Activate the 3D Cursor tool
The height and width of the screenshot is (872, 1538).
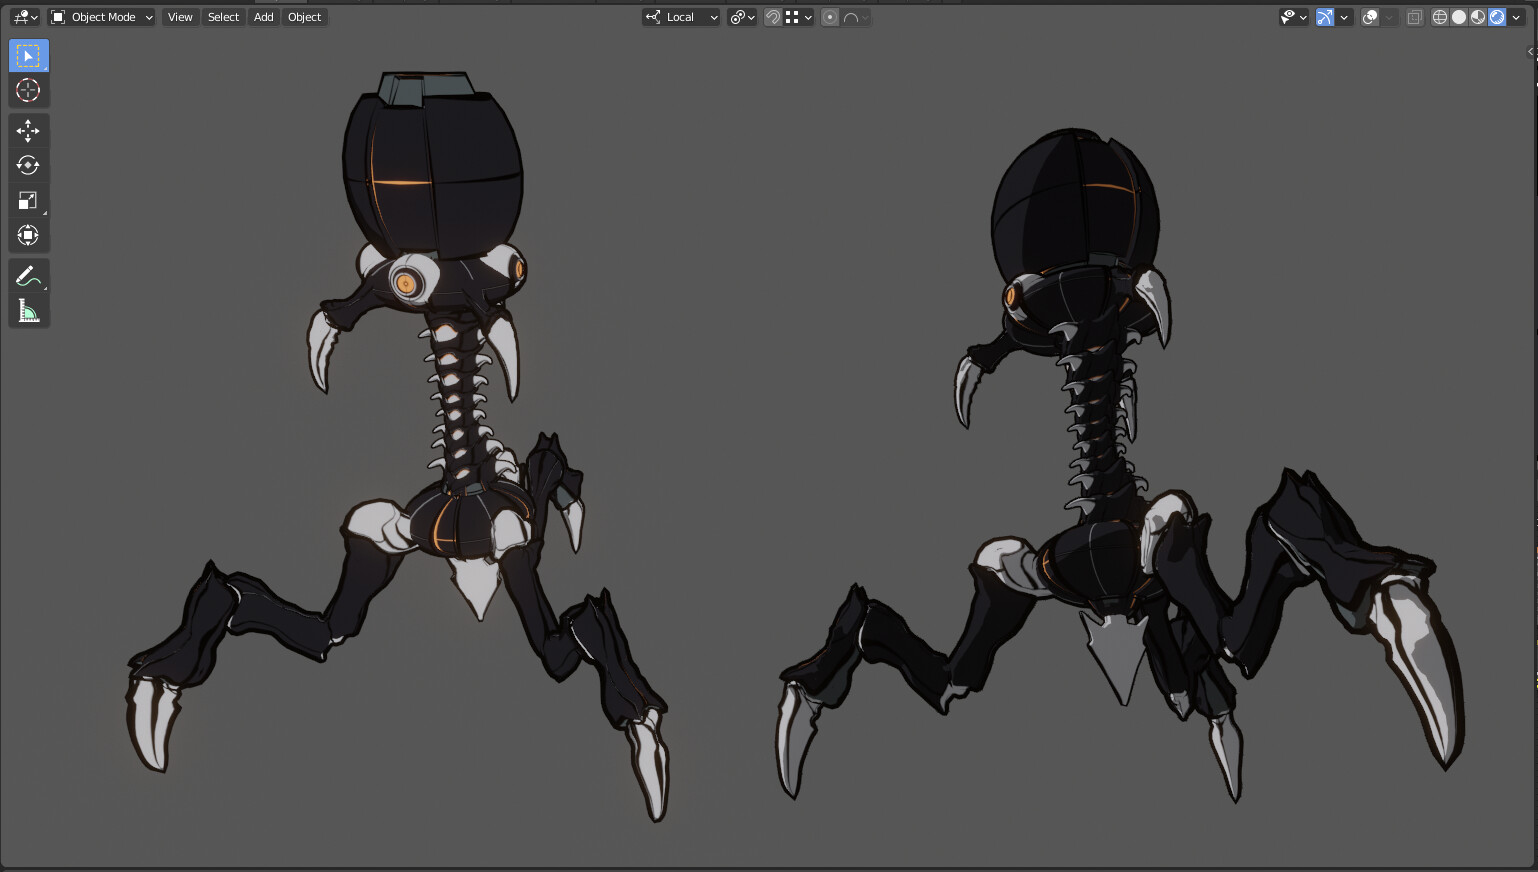coord(28,90)
